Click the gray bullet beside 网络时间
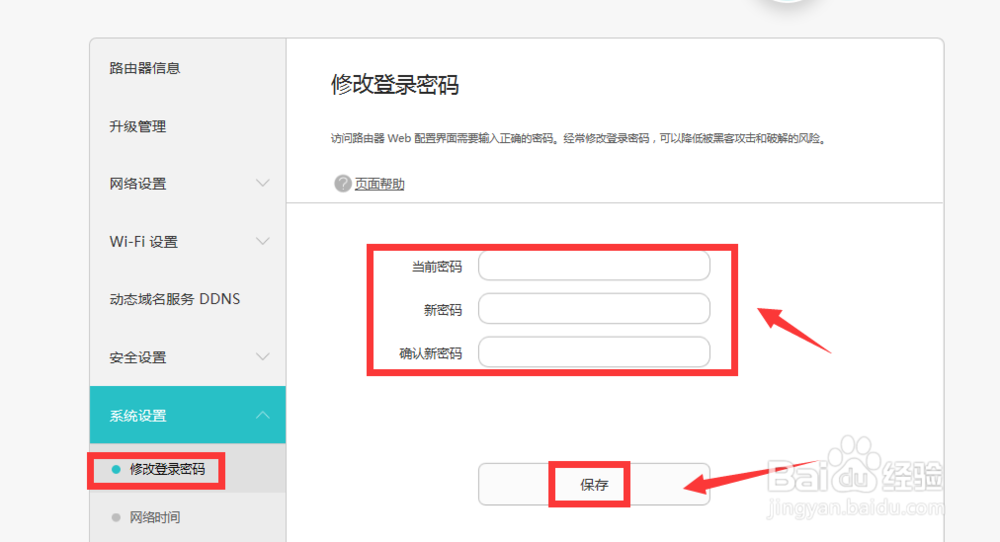 point(116,517)
